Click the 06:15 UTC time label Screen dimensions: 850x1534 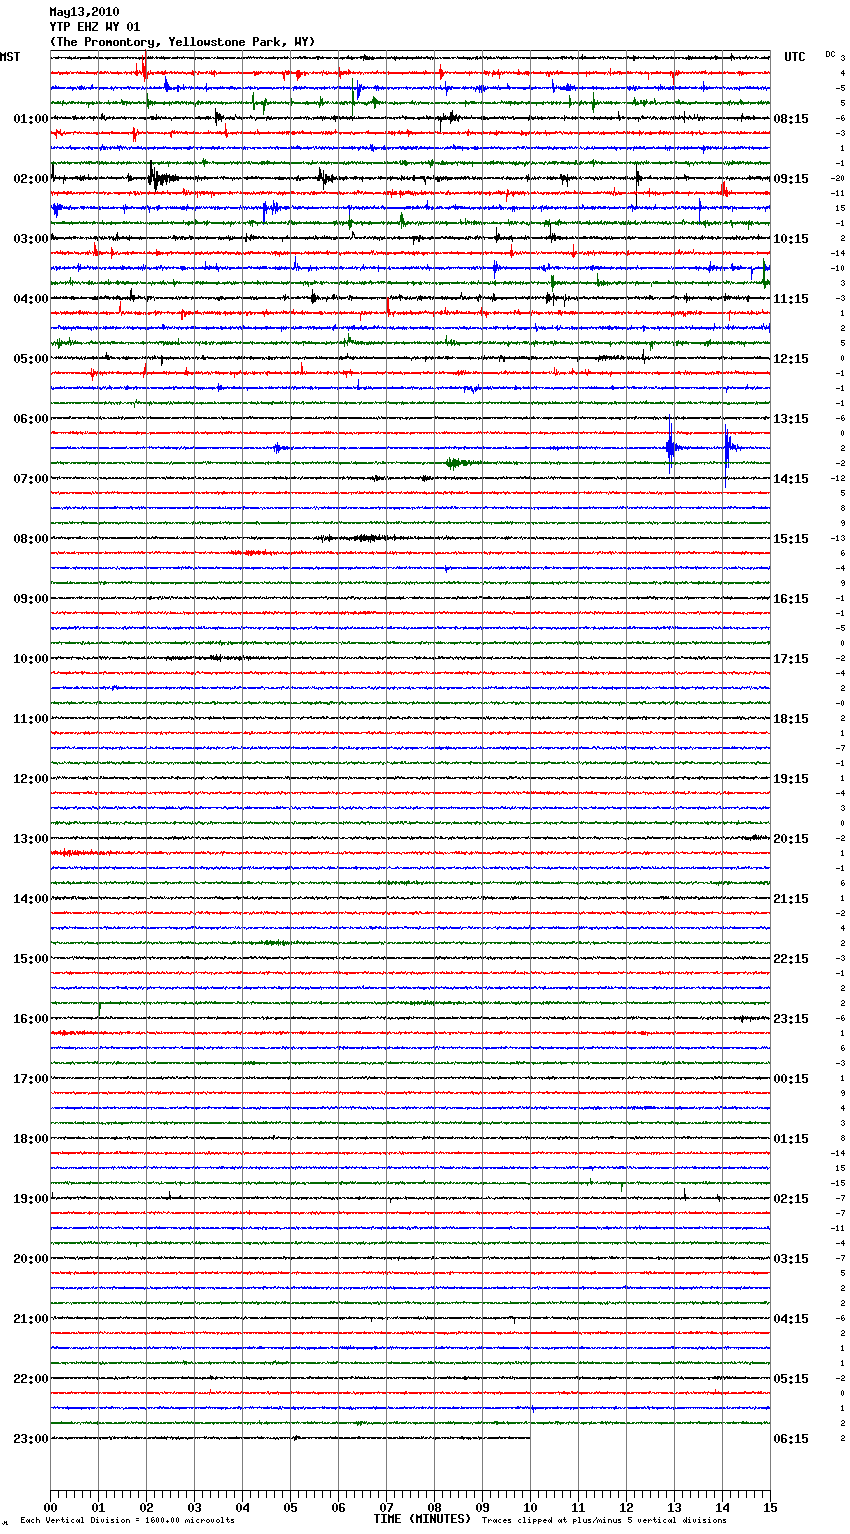(x=791, y=1439)
